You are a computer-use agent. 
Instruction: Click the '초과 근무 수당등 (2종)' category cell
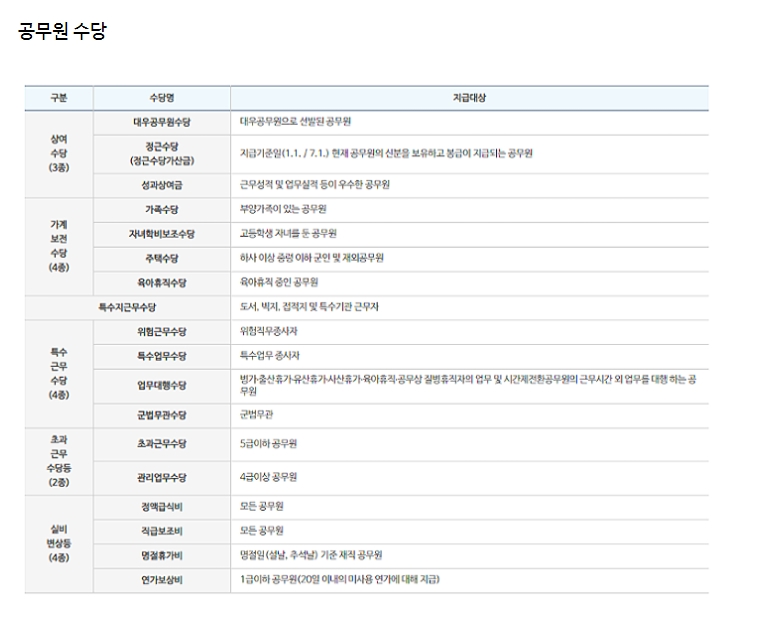(x=59, y=461)
